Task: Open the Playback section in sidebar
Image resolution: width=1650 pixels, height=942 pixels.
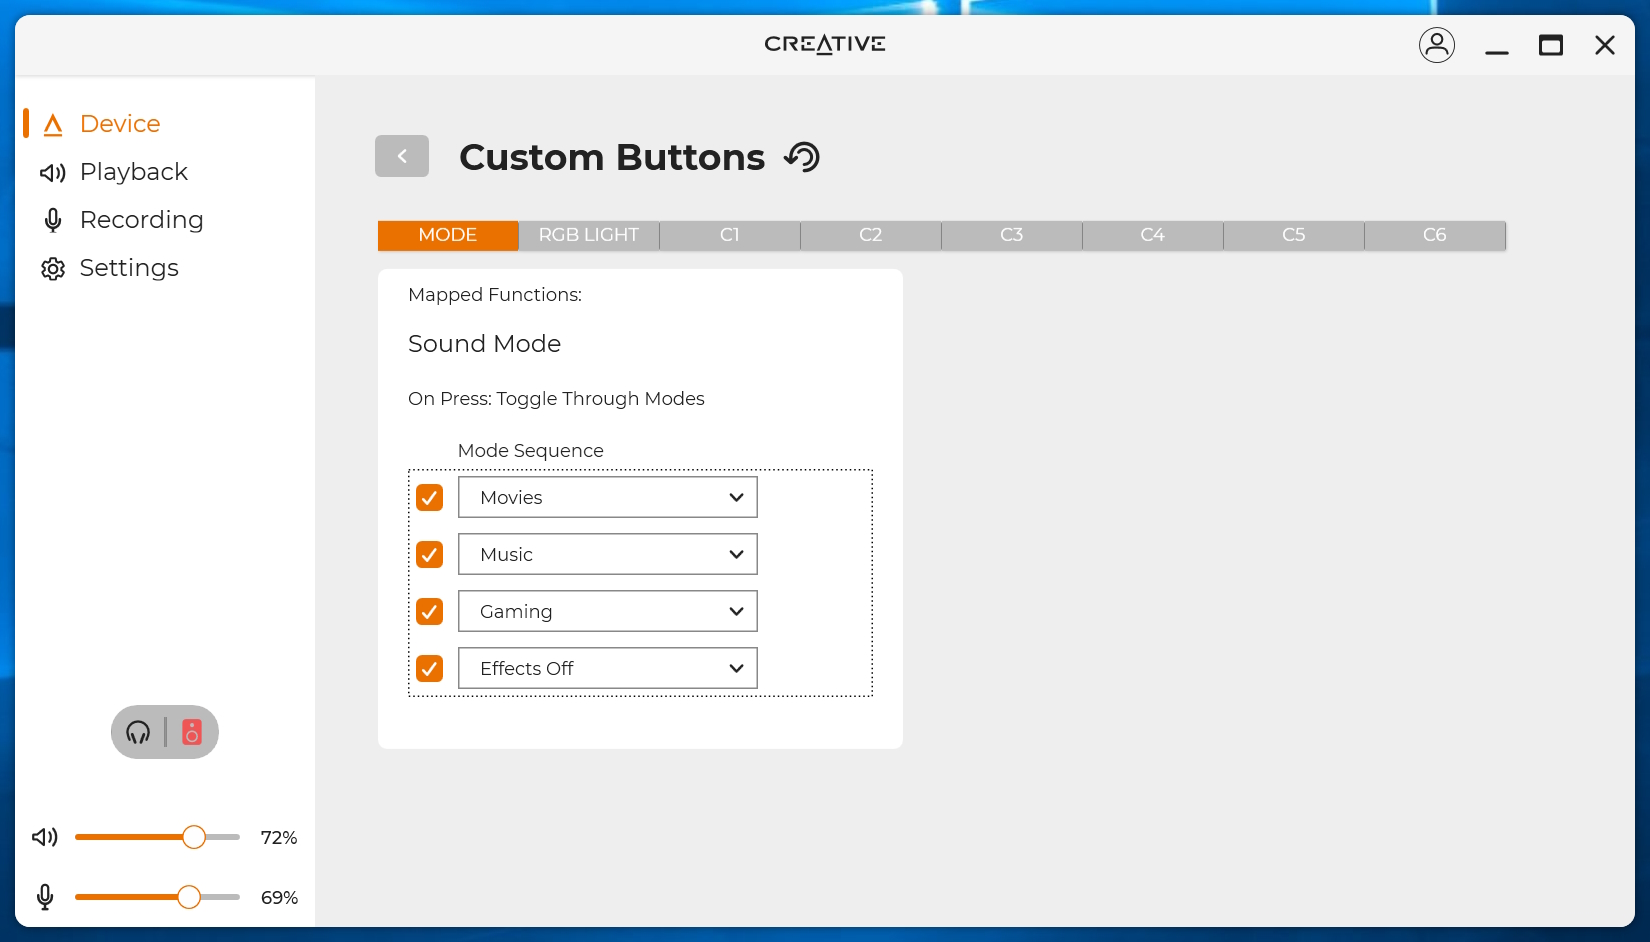Action: coord(133,172)
